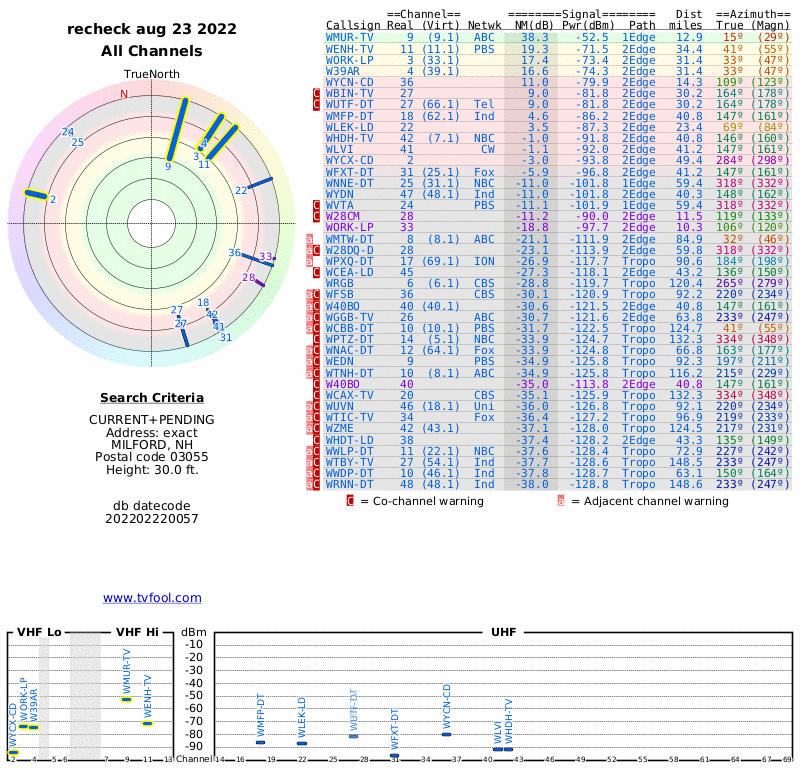Open the www.tvfool.com link
The image size is (800, 768).
152,598
